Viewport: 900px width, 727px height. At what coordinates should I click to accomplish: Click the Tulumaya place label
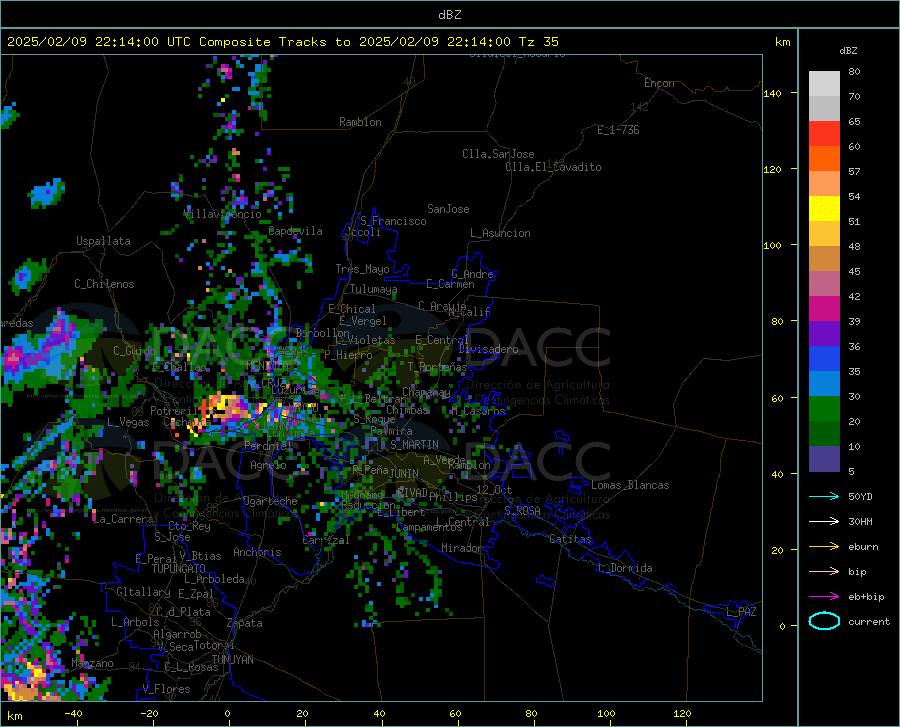[374, 289]
